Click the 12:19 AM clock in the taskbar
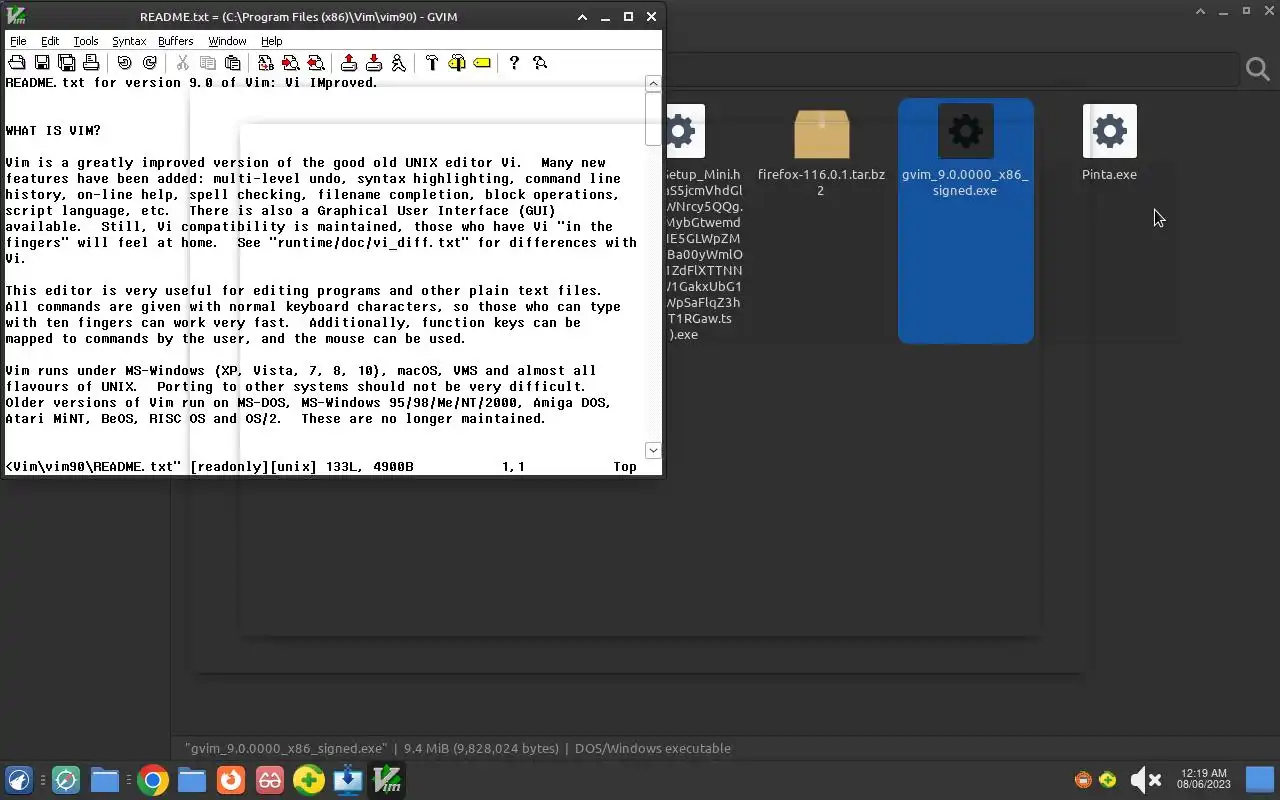Image resolution: width=1280 pixels, height=800 pixels. (1204, 779)
